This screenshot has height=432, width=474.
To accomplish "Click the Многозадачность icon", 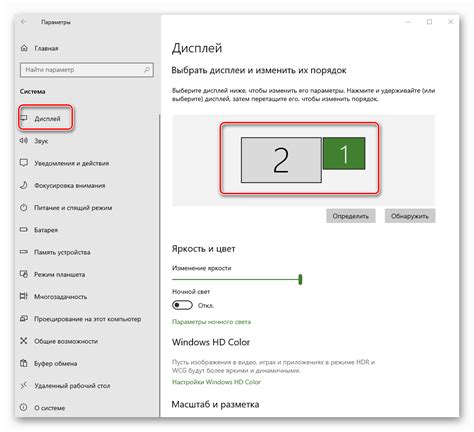I will coord(24,296).
